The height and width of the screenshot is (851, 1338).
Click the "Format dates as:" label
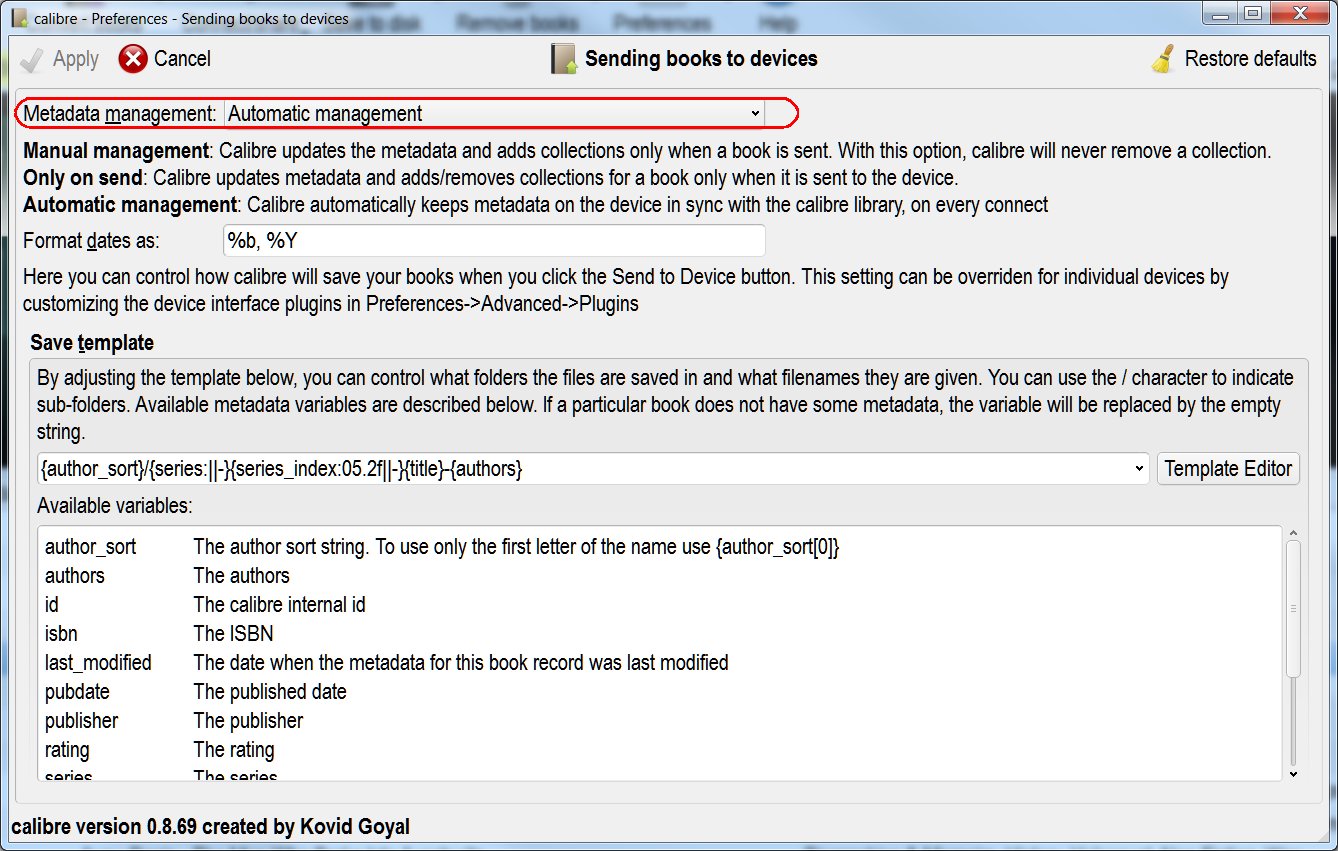[x=91, y=241]
